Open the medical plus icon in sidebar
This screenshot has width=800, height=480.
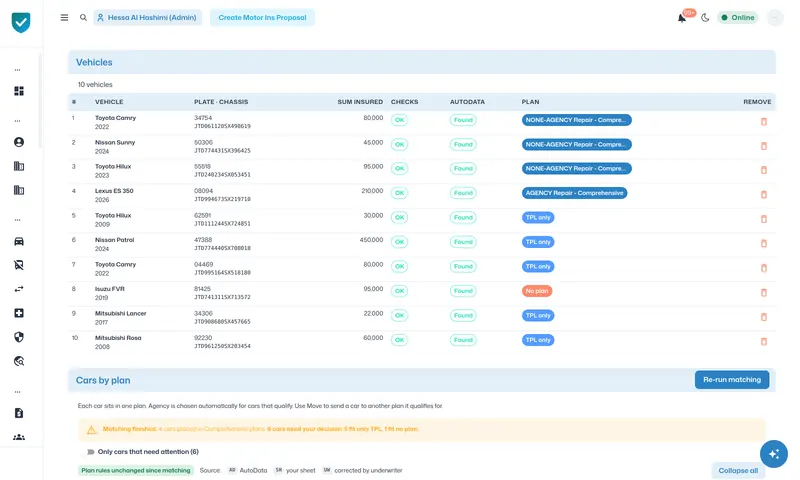[x=19, y=313]
